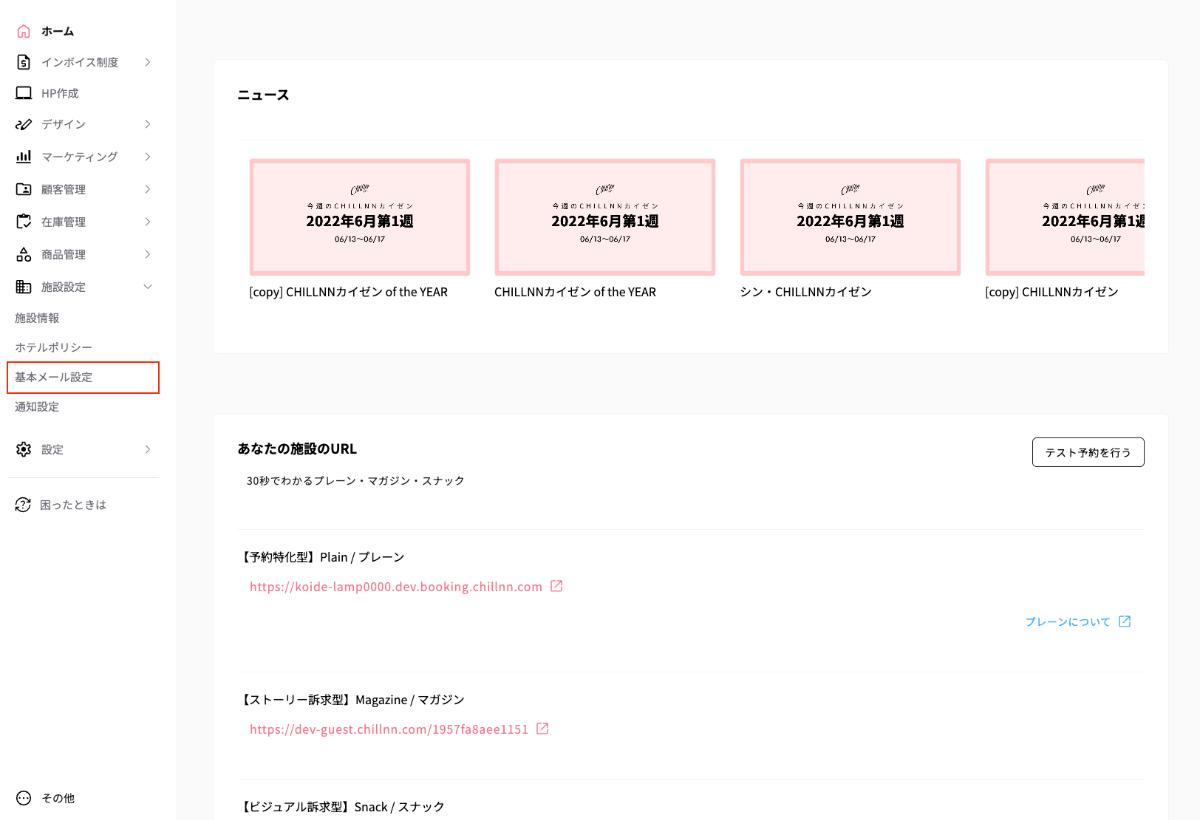The height and width of the screenshot is (820, 1200).
Task: Open the Magazine dev-guest.chillnn.com URL
Action: tap(389, 729)
